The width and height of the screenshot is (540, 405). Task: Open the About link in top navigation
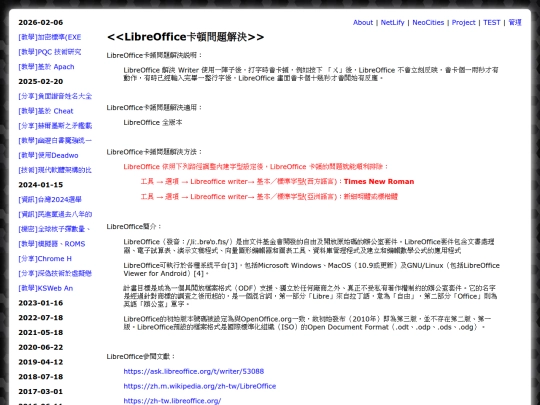pos(363,22)
